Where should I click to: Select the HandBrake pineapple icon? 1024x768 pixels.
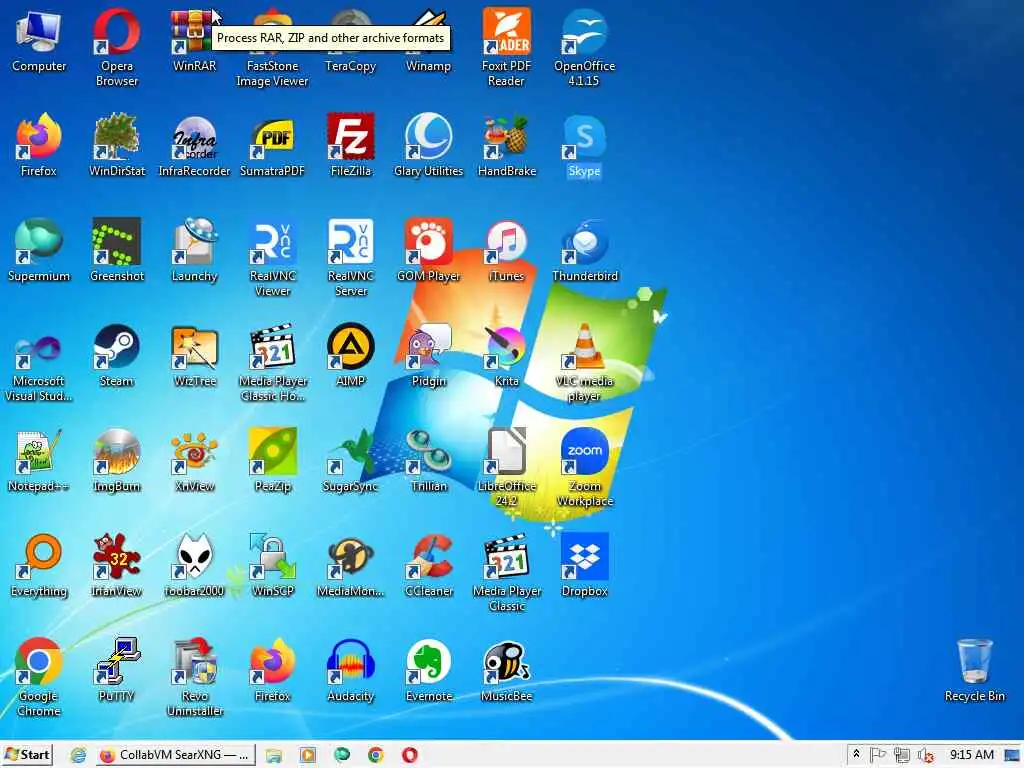tap(506, 145)
